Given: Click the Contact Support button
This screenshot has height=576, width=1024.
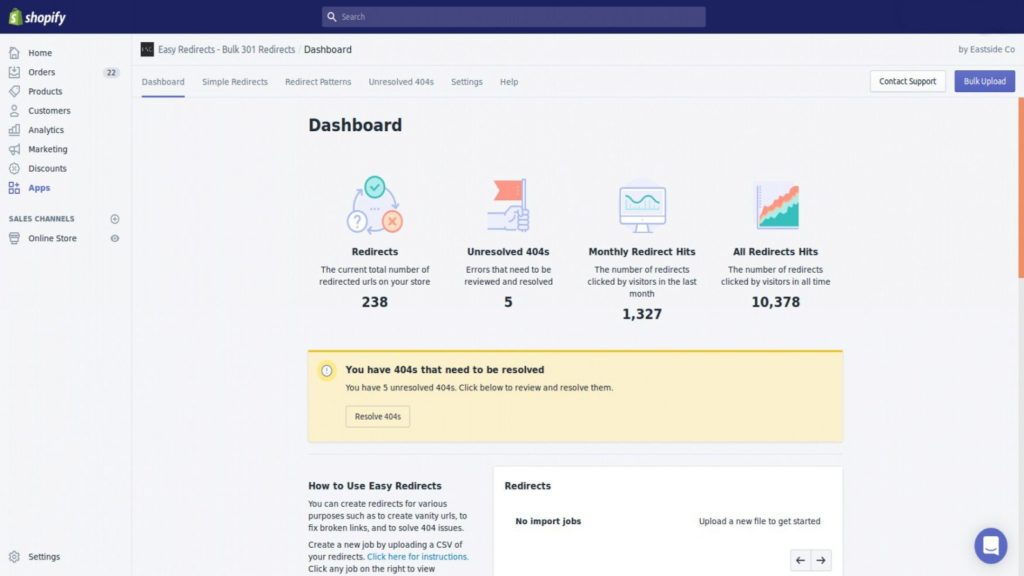Looking at the screenshot, I should click(x=907, y=81).
